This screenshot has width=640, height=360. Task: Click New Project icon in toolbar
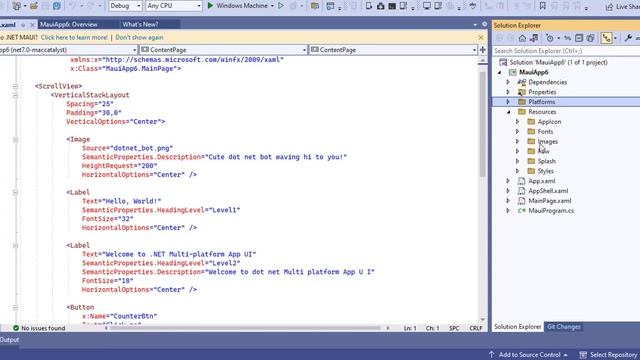pyautogui.click(x=16, y=6)
